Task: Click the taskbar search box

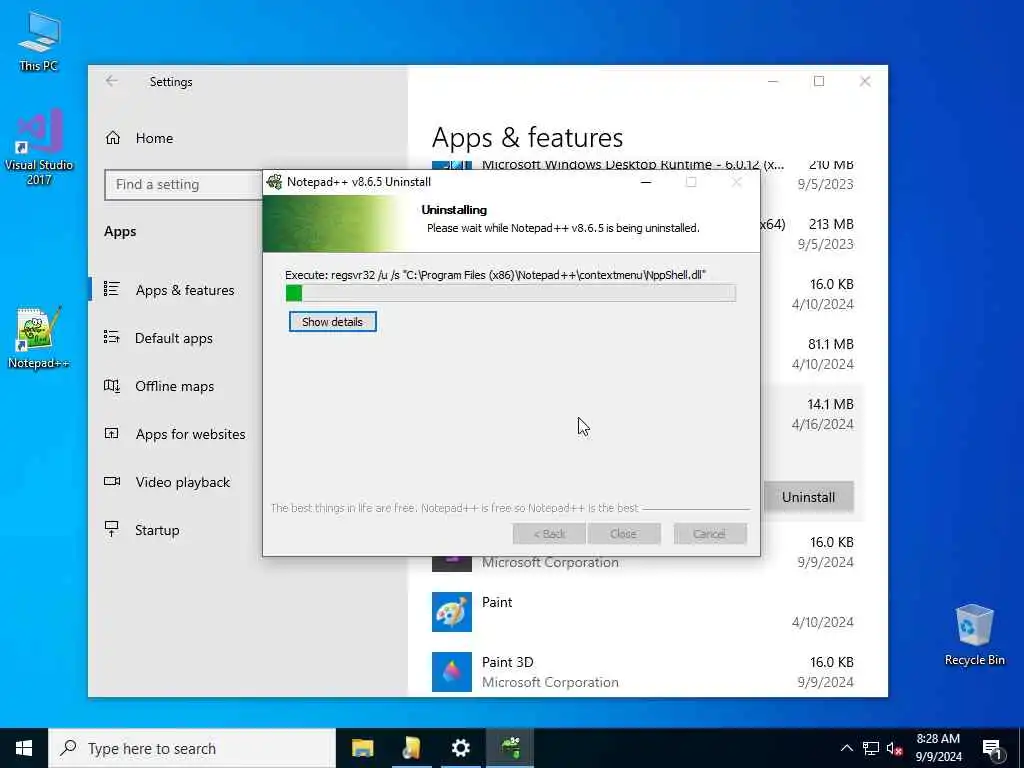Action: pyautogui.click(x=192, y=748)
